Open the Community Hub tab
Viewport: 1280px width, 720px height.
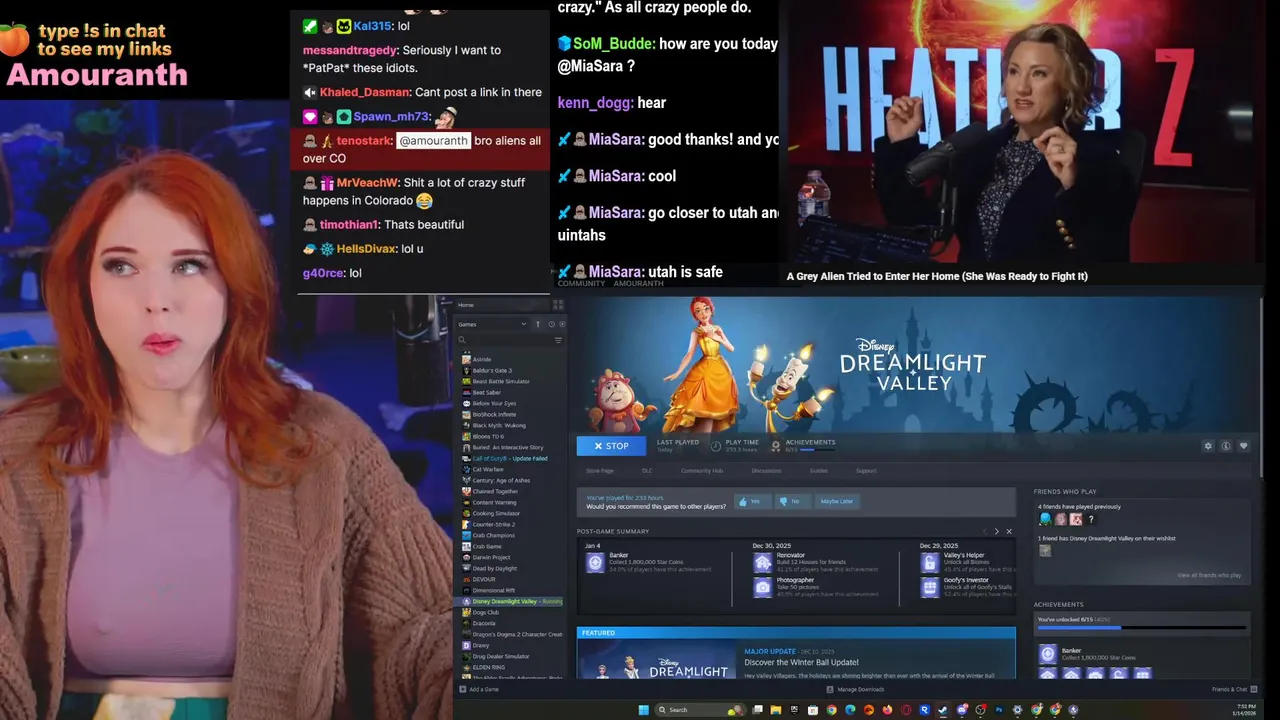tap(702, 471)
